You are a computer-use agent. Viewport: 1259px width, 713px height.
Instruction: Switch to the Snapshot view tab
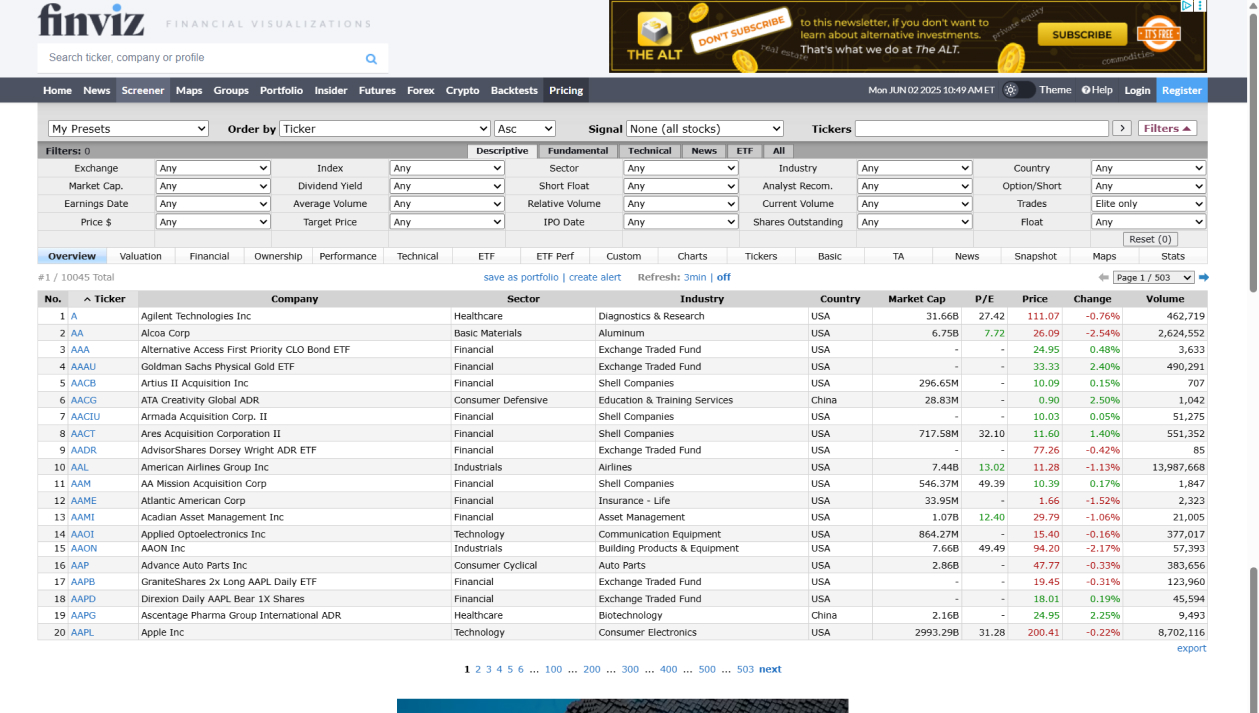(x=1035, y=256)
